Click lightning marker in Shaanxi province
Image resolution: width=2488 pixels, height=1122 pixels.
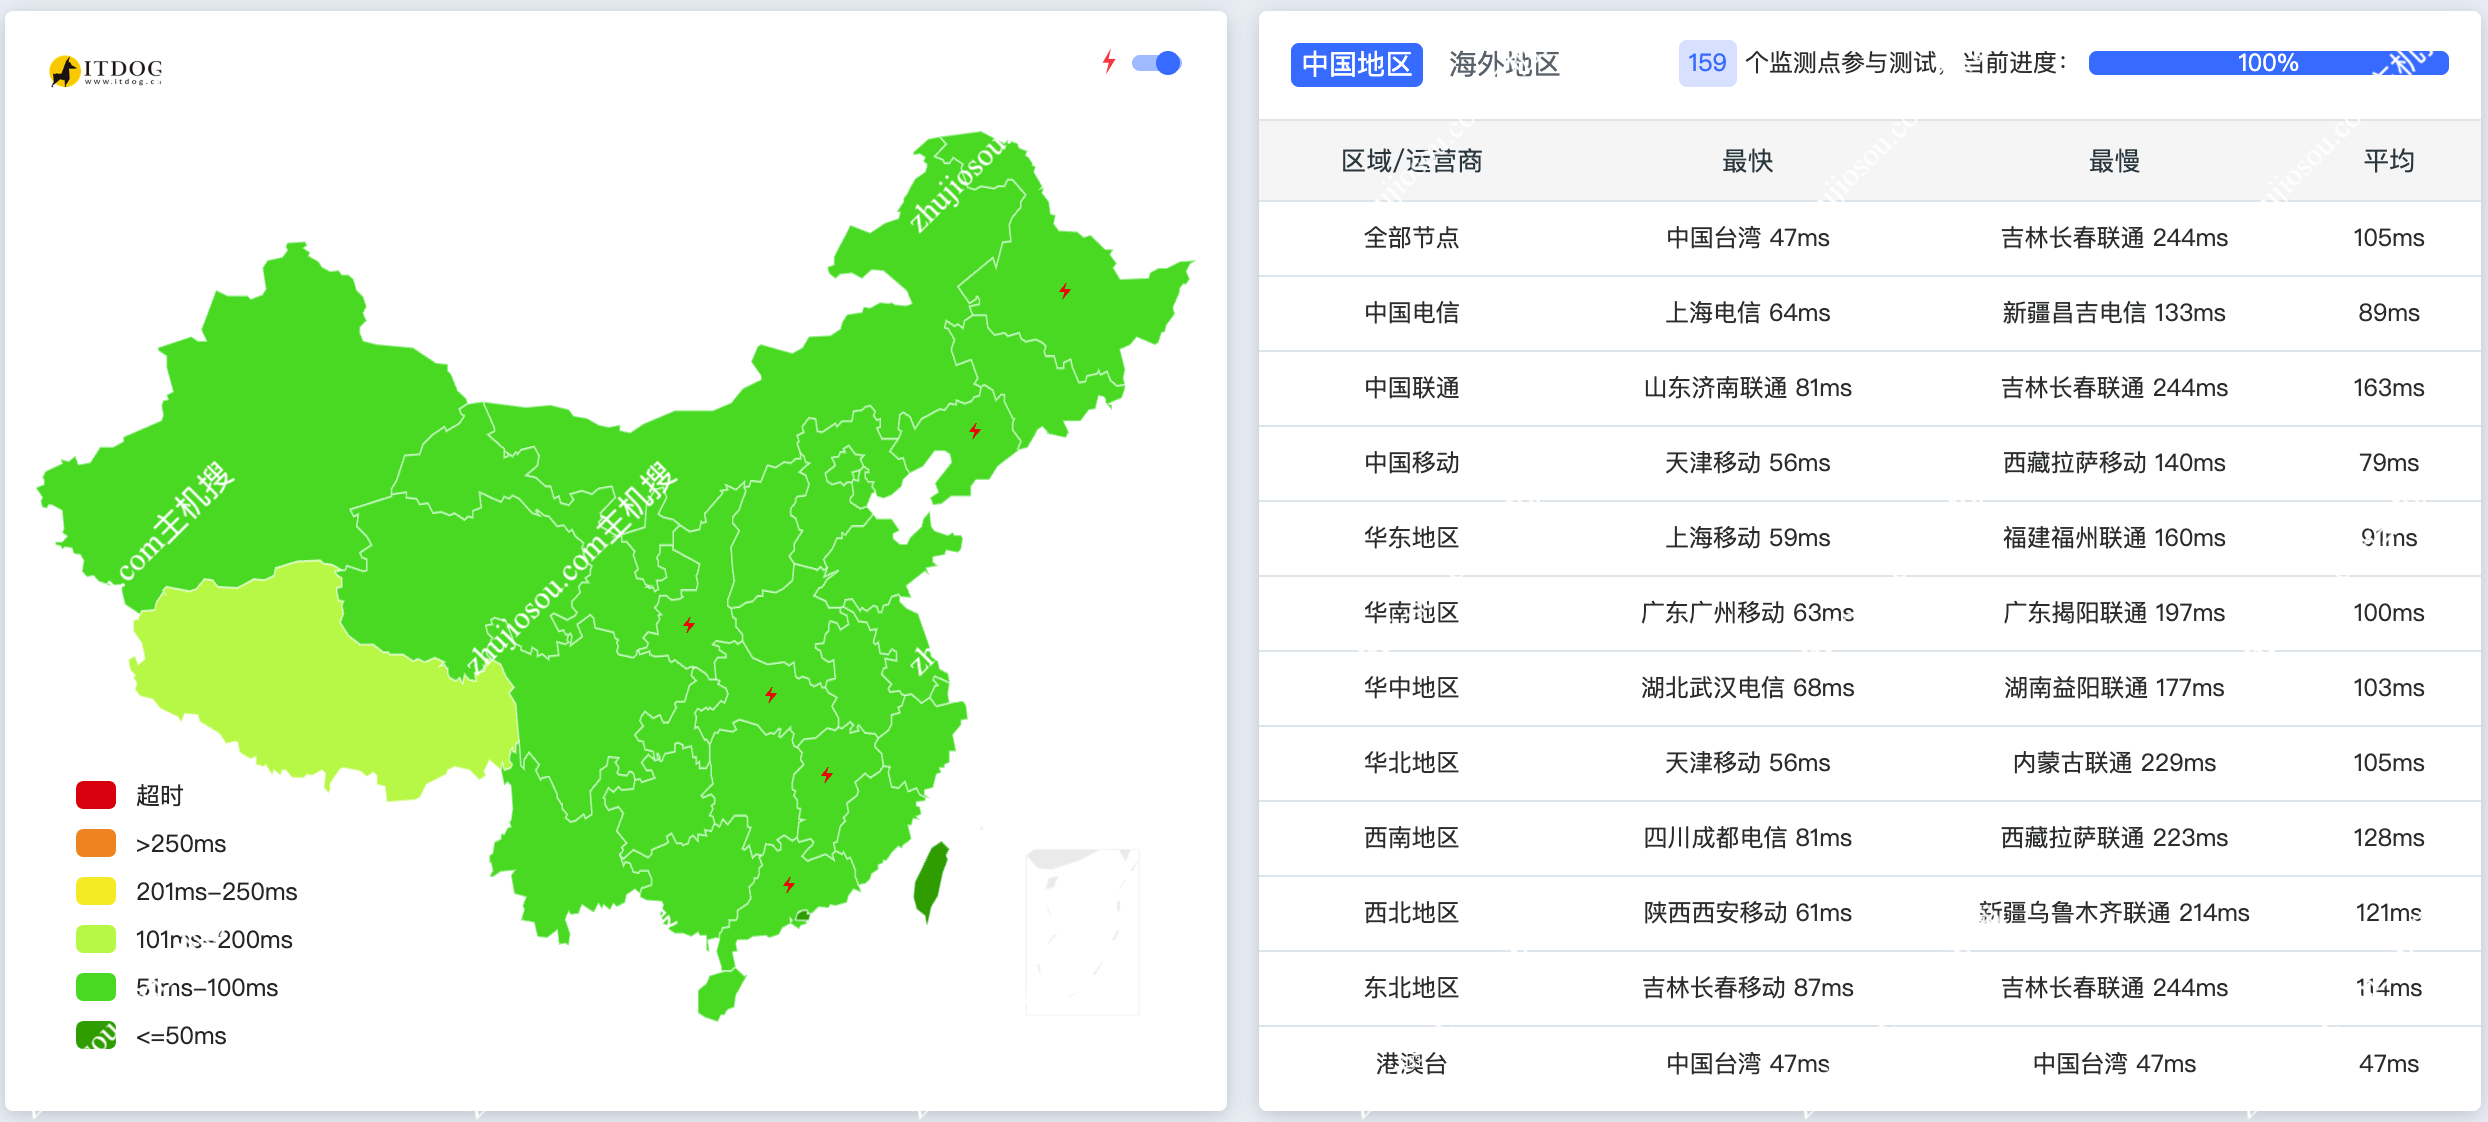point(689,625)
